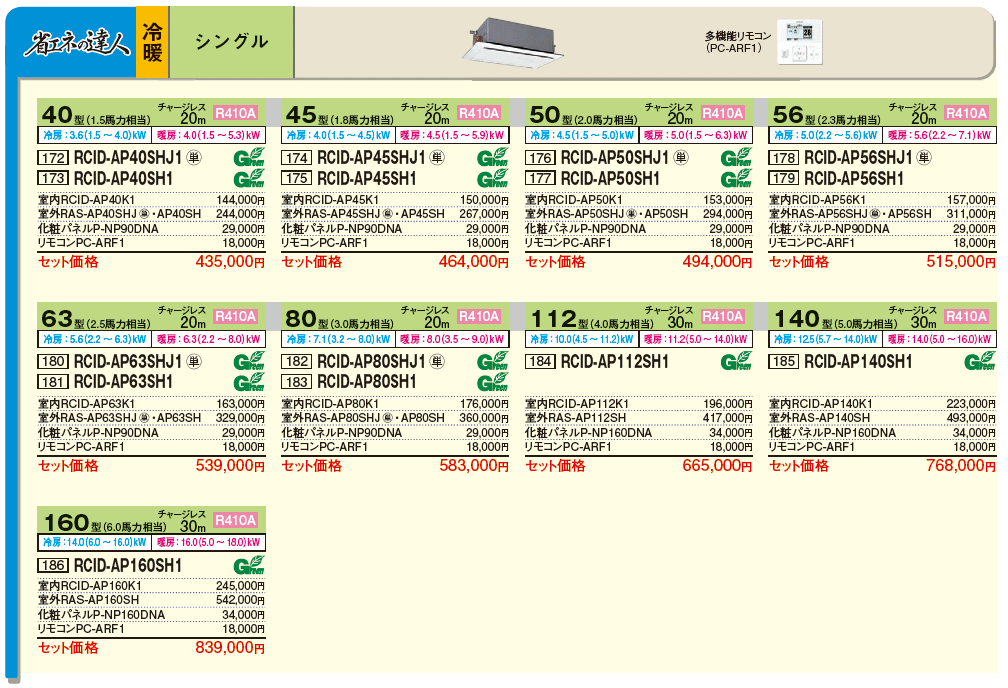Click the circled 単 mark after RCID-AP56SHJ1
The image size is (1008, 688).
pos(924,158)
